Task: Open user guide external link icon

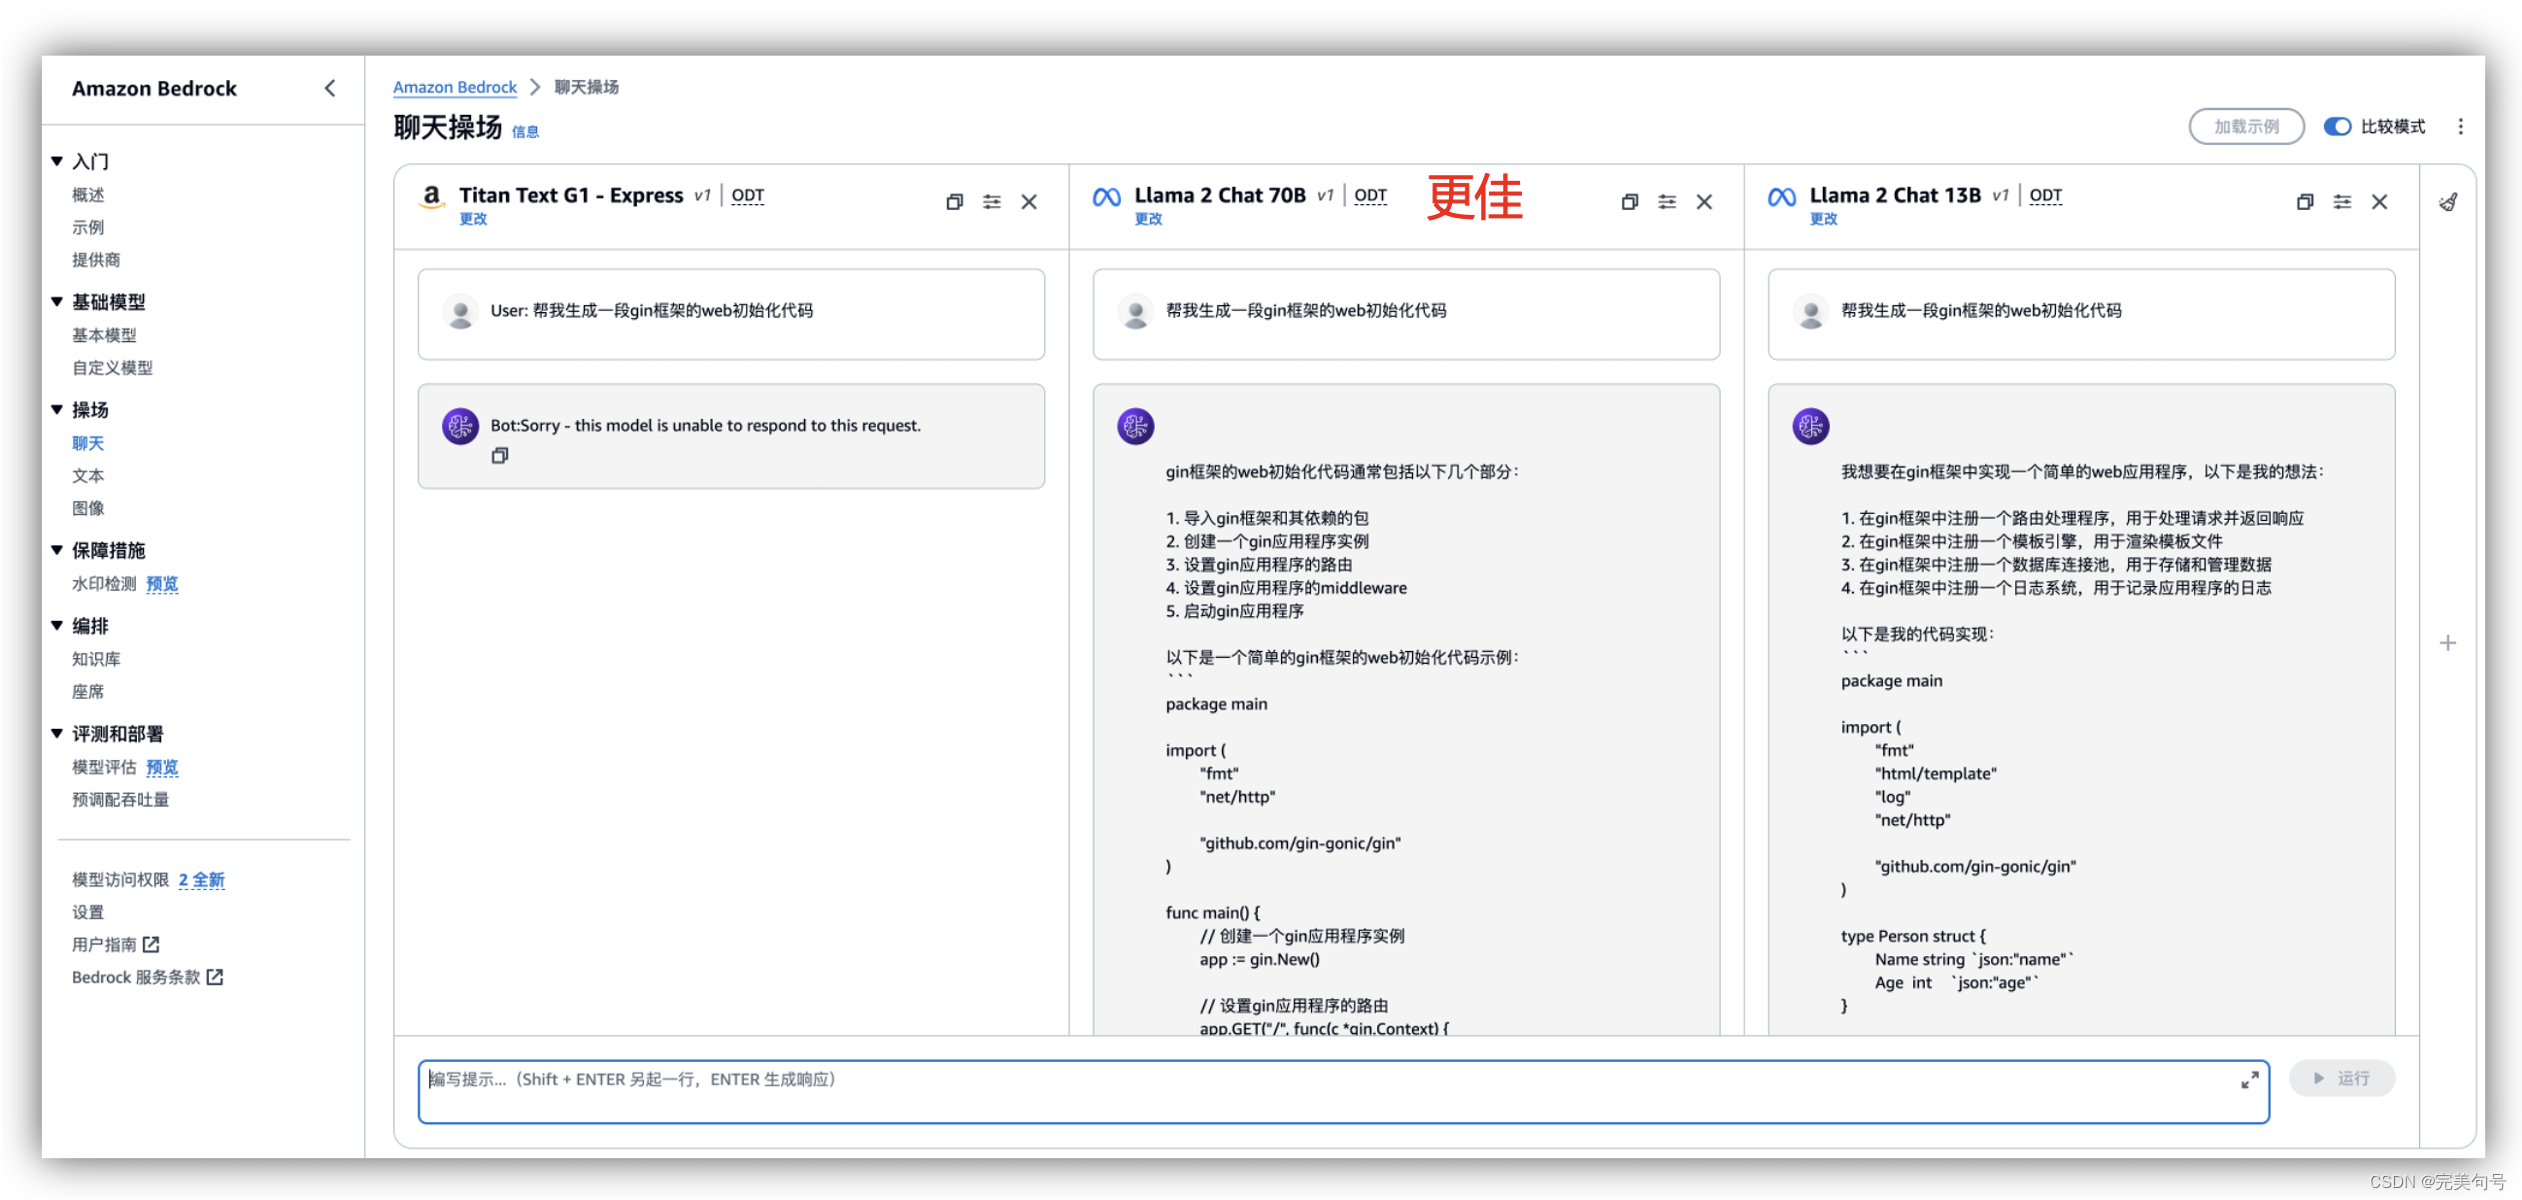Action: 151,944
